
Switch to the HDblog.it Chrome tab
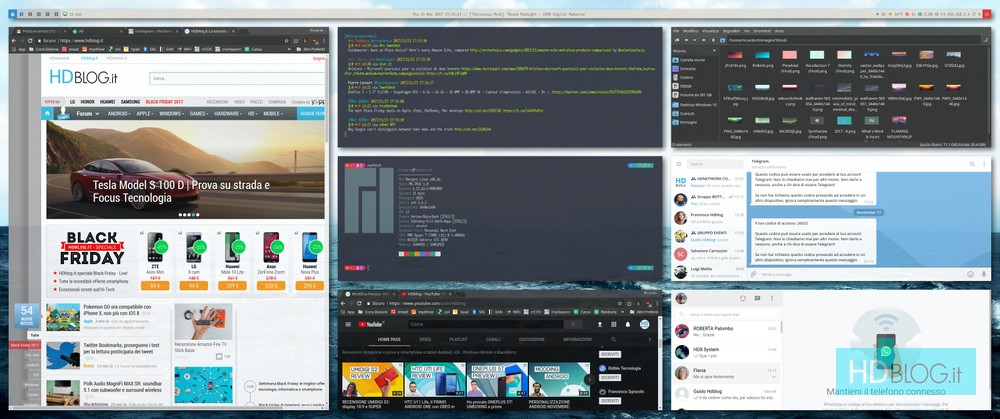209,31
